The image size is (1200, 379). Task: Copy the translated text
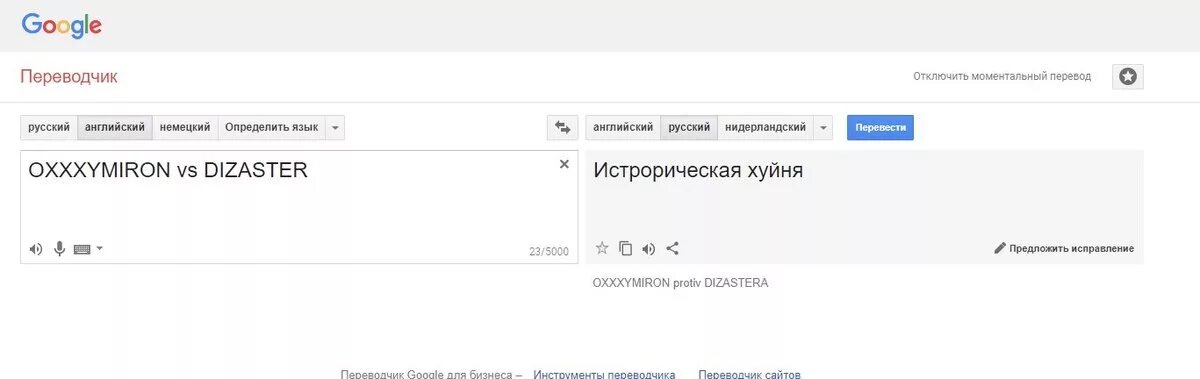pyautogui.click(x=626, y=248)
